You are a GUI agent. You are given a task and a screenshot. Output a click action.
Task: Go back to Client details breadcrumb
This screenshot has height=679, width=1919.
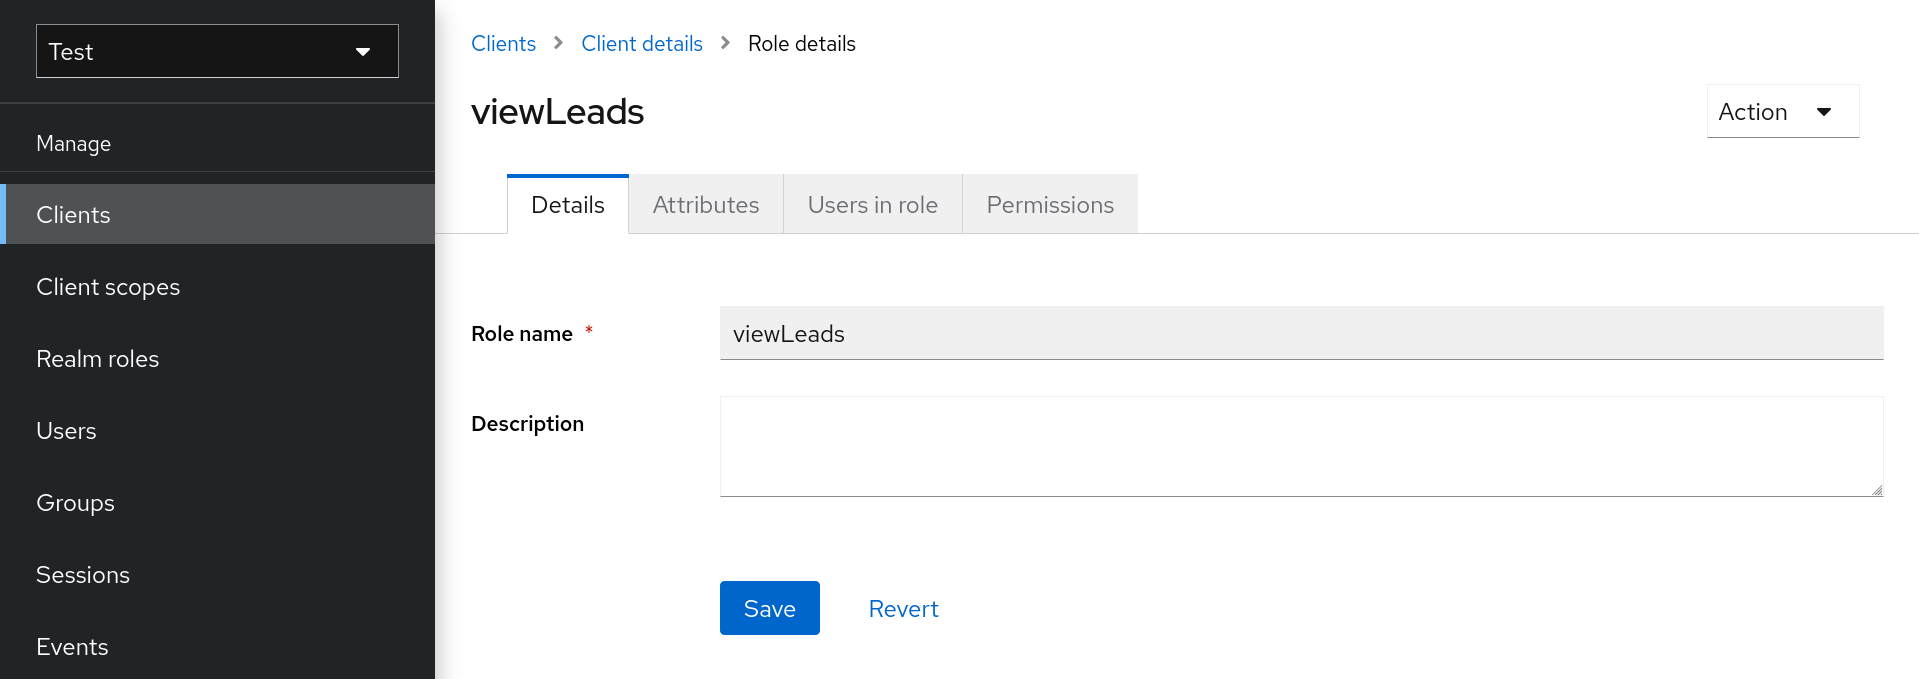(x=641, y=44)
